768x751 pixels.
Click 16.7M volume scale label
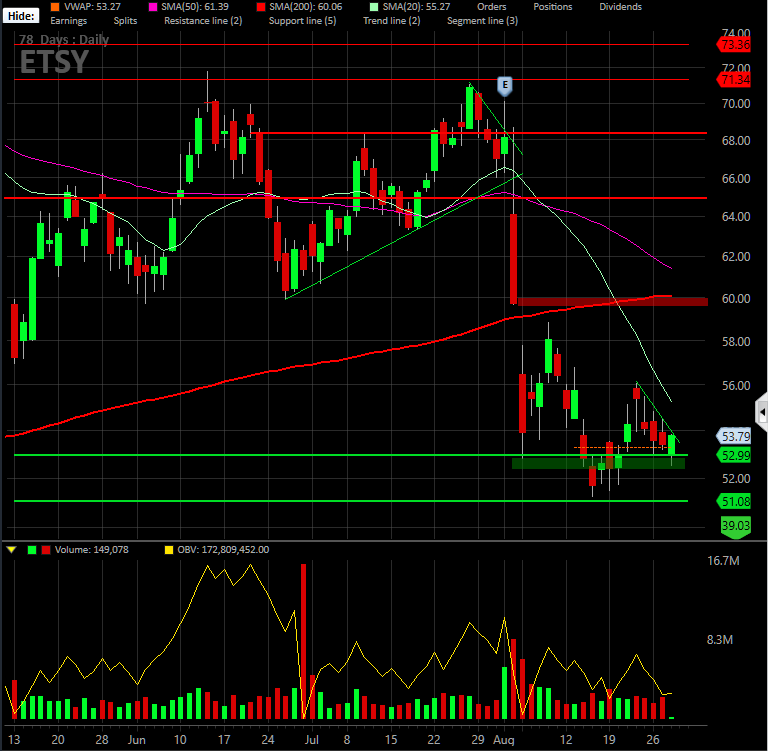(x=723, y=560)
